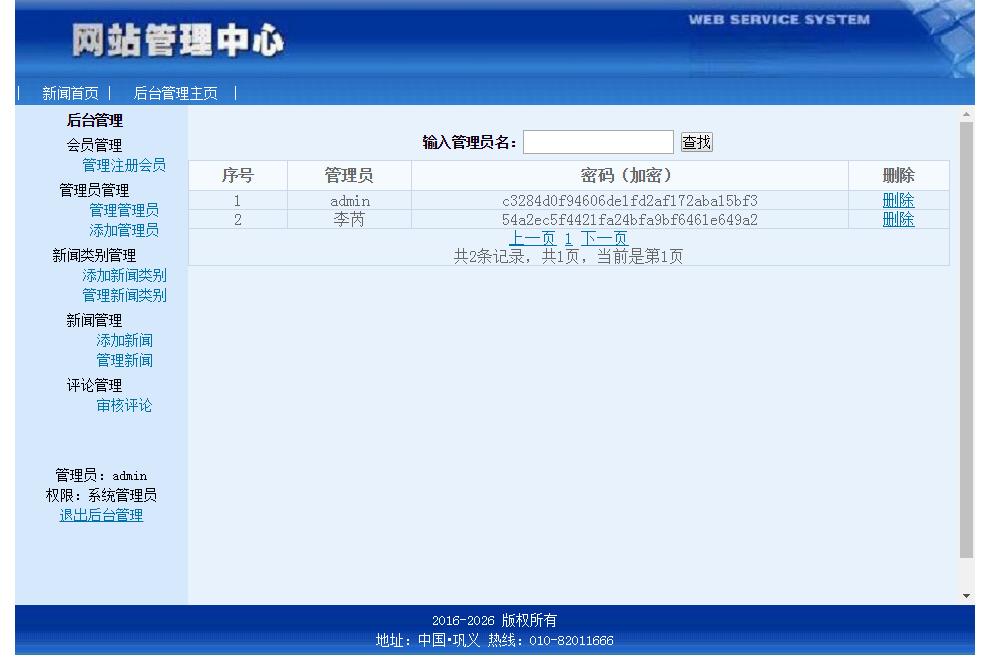
Task: Open 审核评论 to review comments
Action: tap(123, 405)
